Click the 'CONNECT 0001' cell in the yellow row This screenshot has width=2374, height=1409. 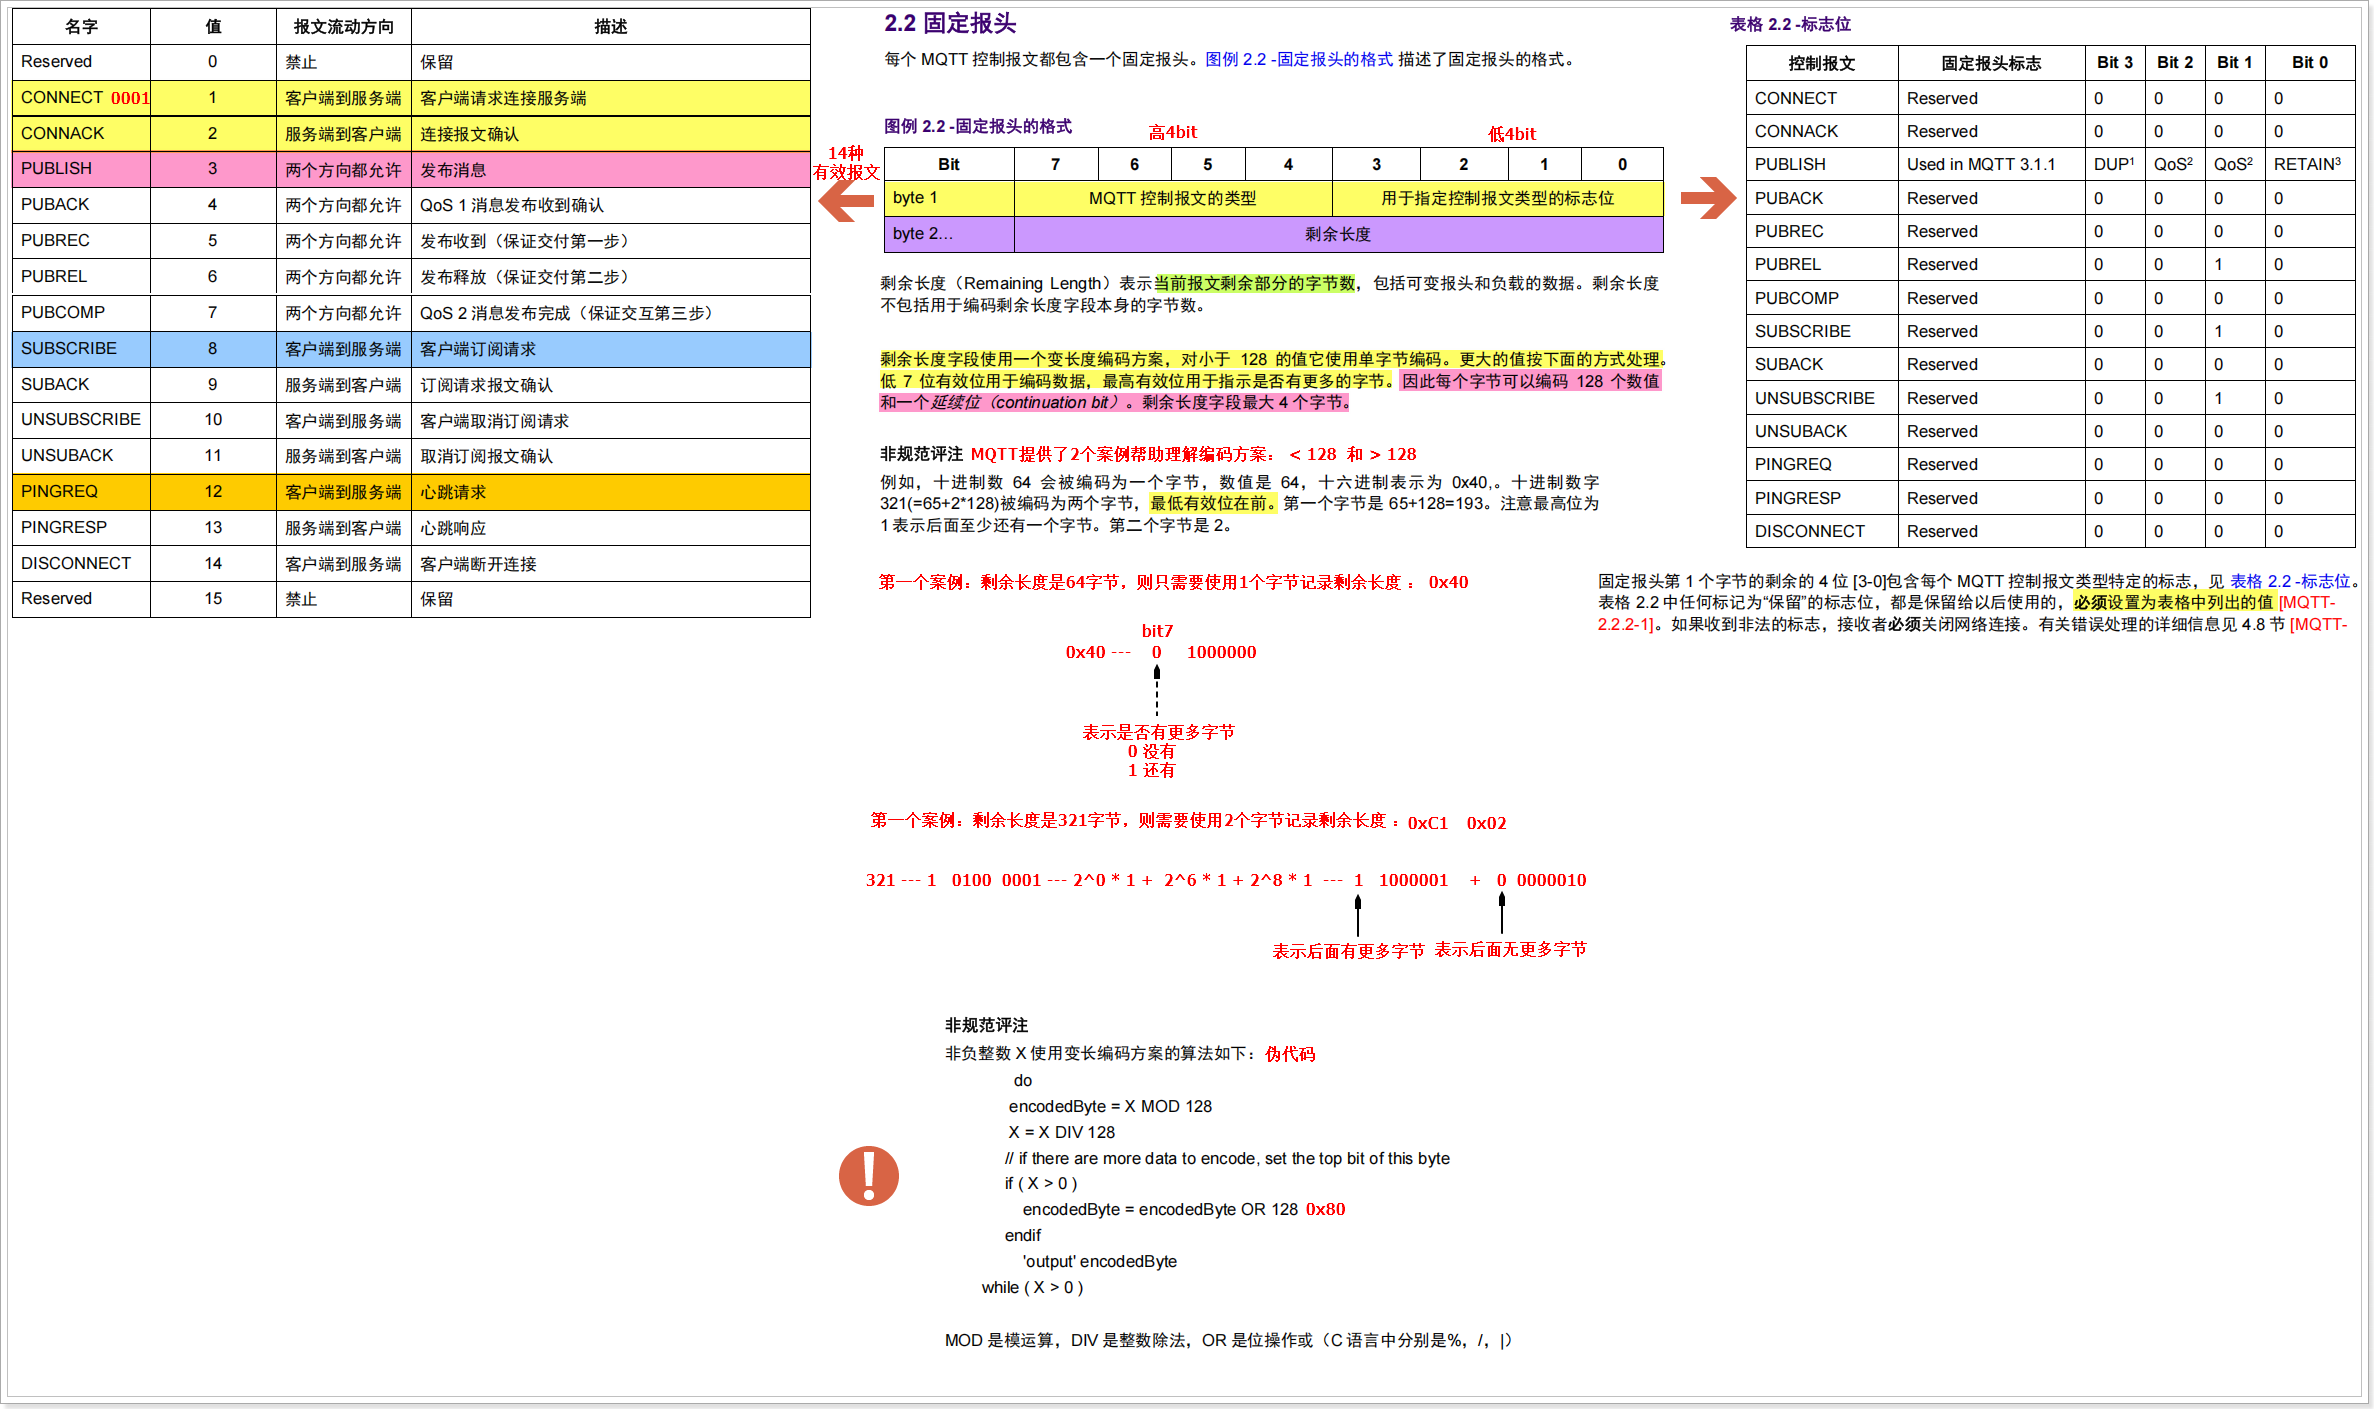[81, 98]
